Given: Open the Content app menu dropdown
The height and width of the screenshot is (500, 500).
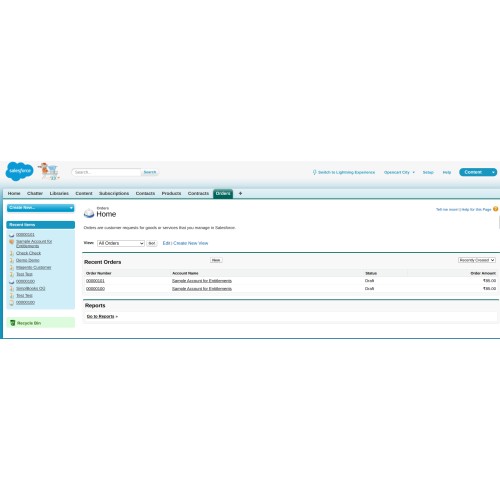Looking at the screenshot, I should (x=478, y=172).
